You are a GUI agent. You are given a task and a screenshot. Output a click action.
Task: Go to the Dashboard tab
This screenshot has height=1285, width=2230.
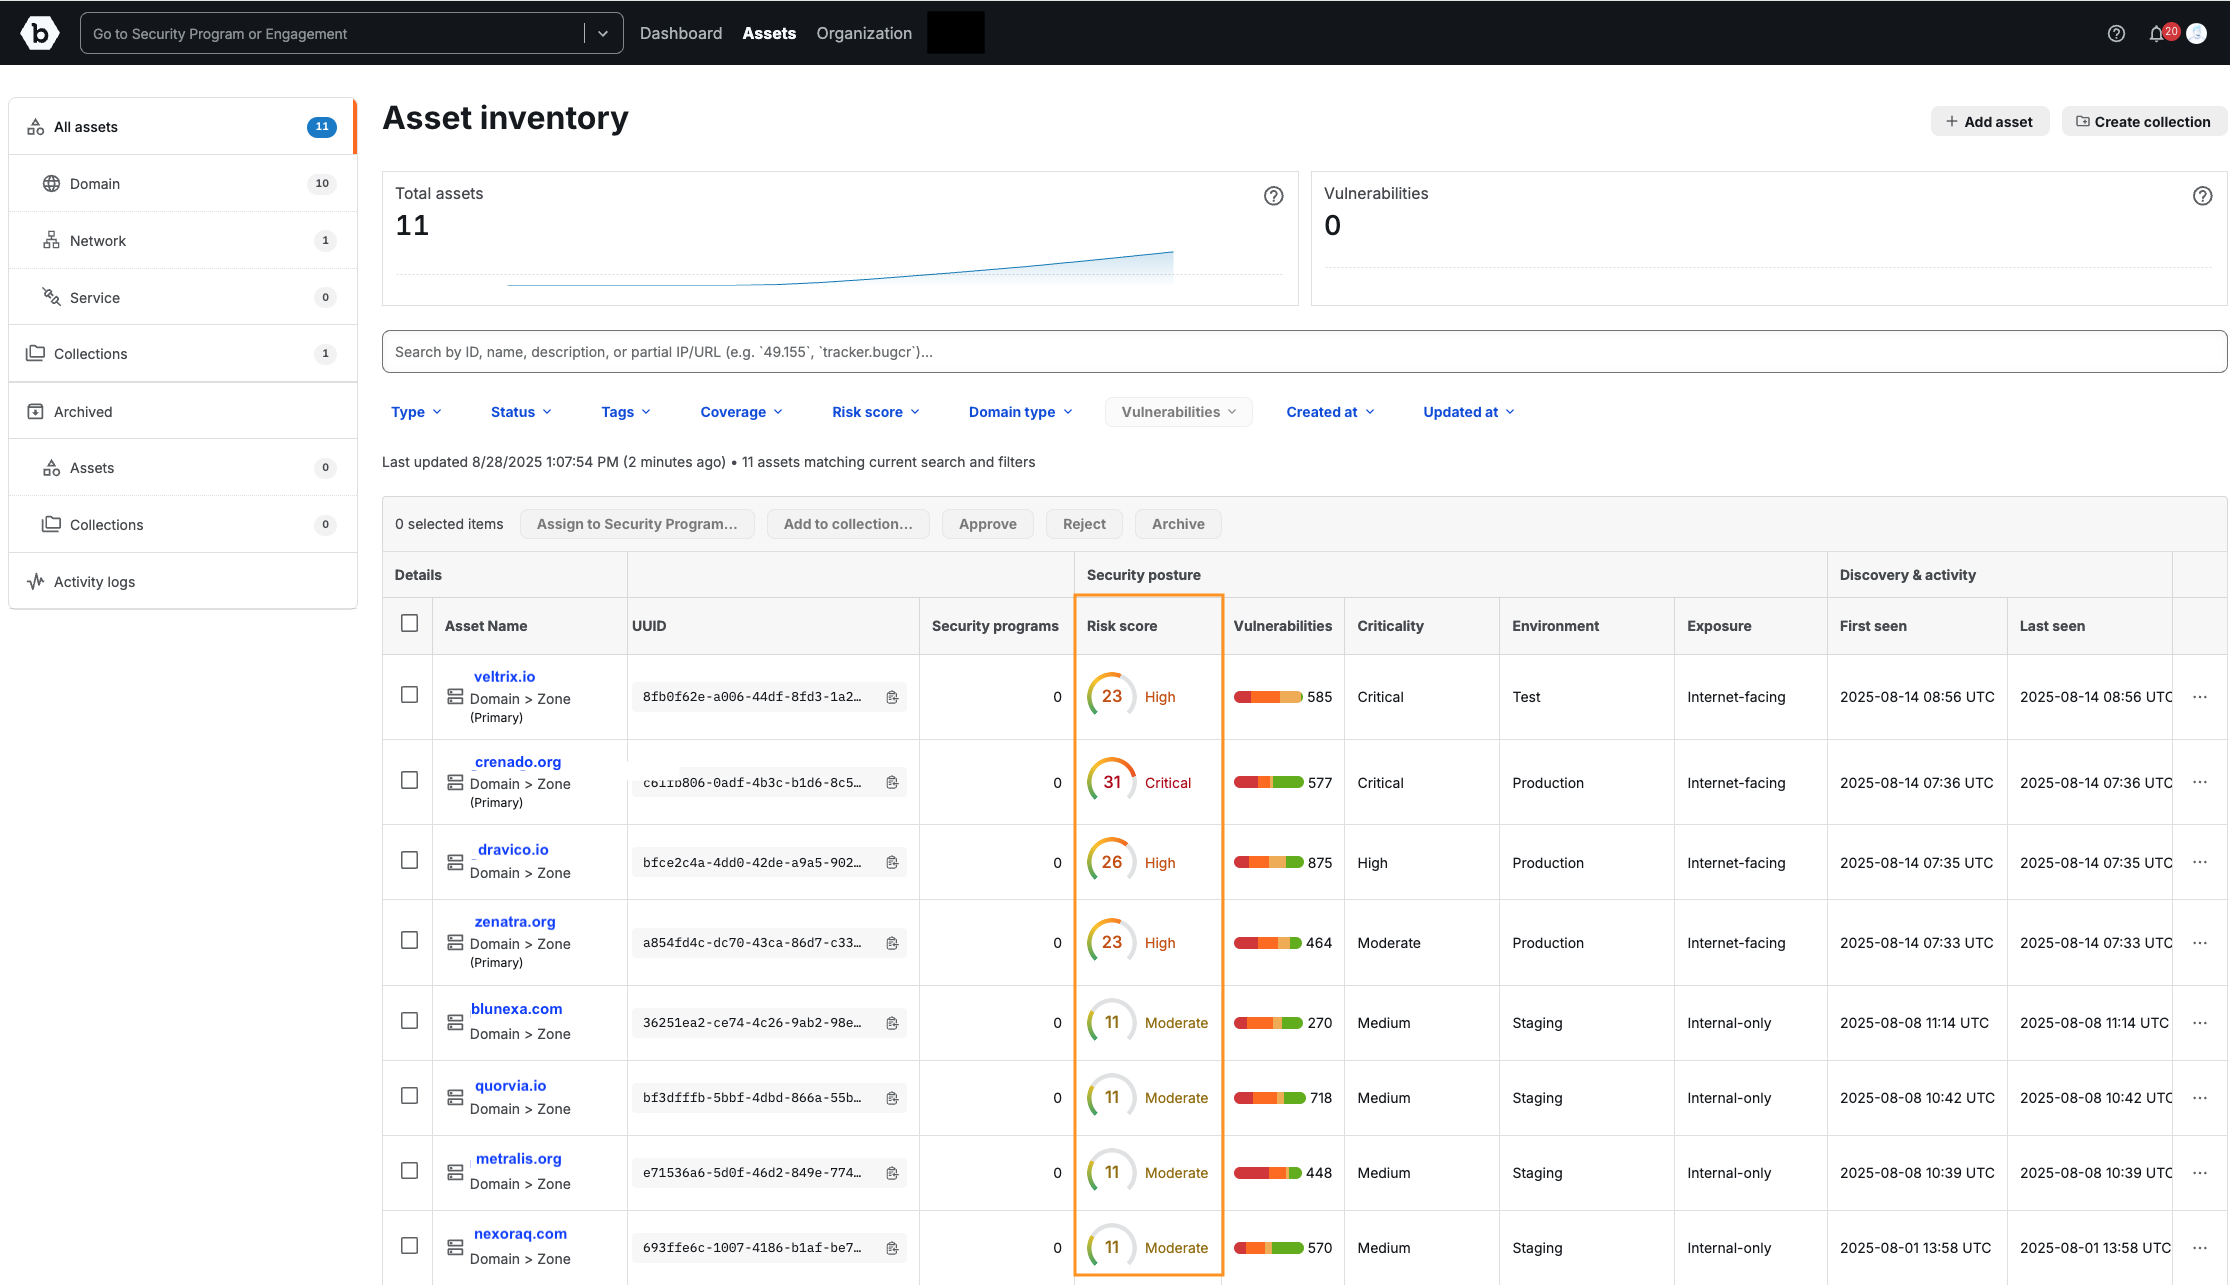(681, 34)
